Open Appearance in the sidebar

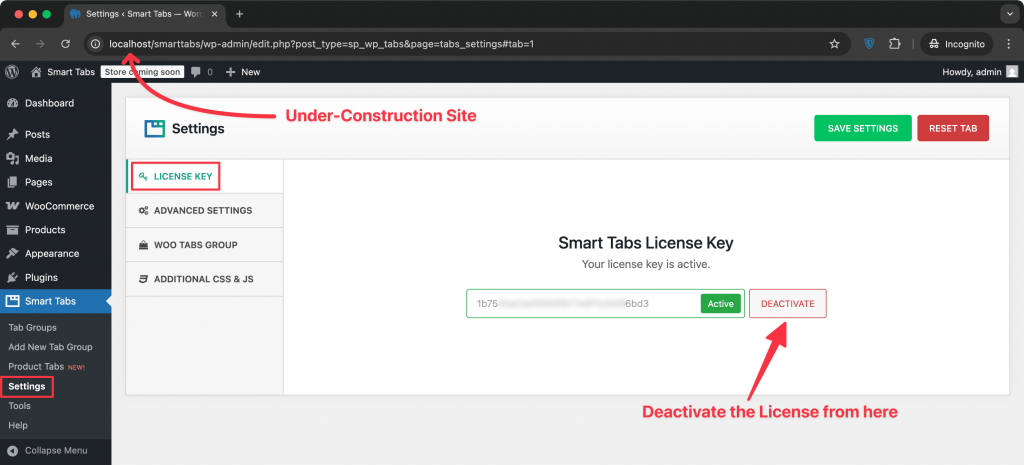(x=56, y=253)
